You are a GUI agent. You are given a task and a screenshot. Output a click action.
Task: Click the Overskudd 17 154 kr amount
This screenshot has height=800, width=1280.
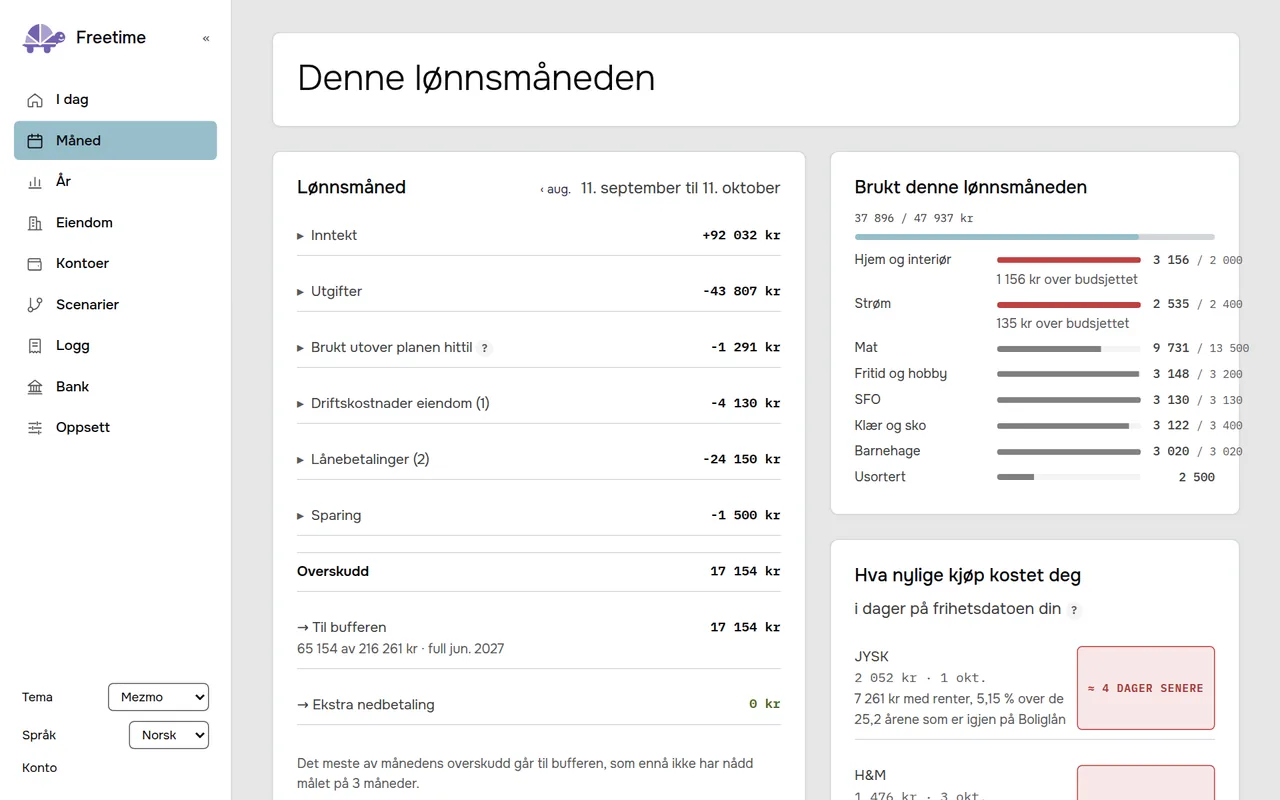tap(745, 572)
